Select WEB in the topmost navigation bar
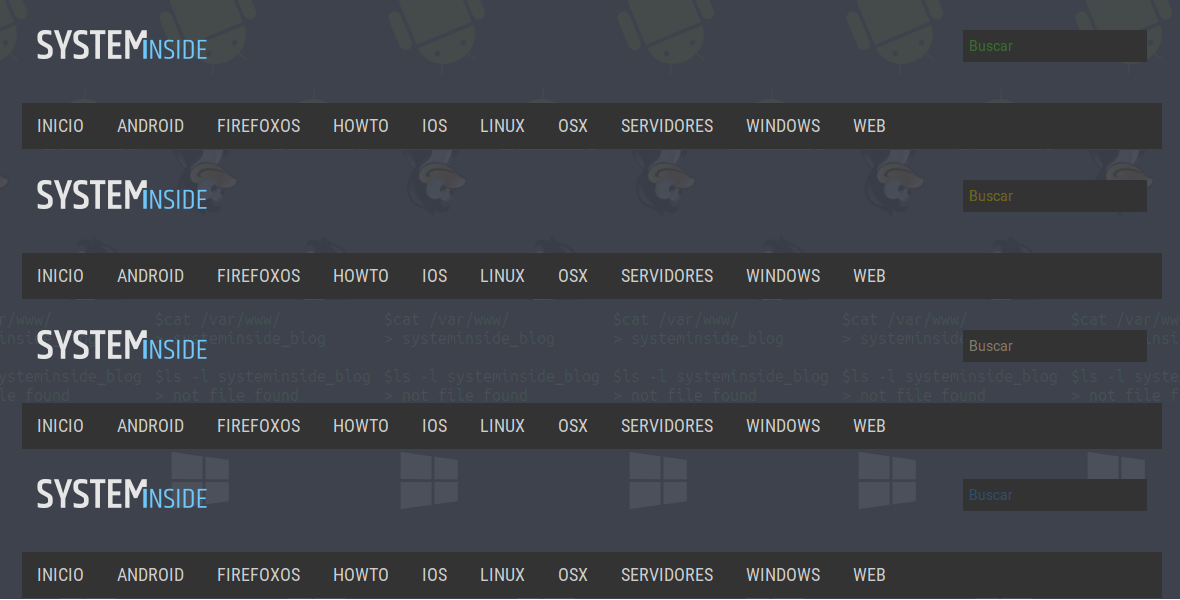Screen dimensions: 1180x600 point(869,126)
